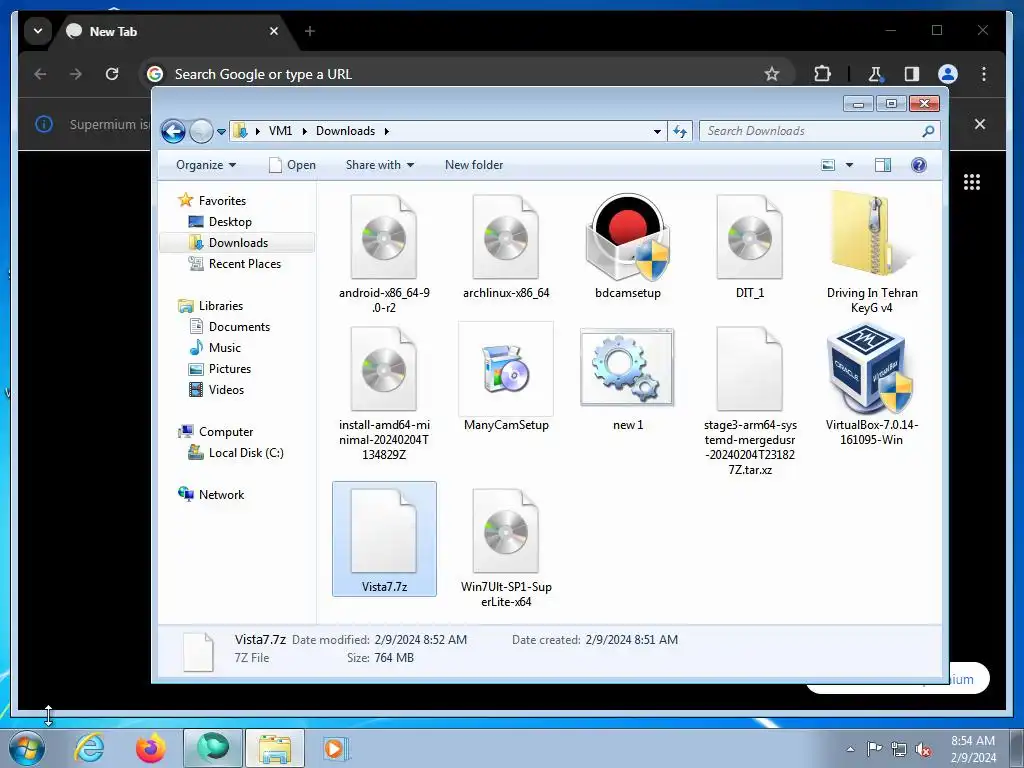Select Downloads in navigation pane
Image resolution: width=1024 pixels, height=768 pixels.
click(238, 243)
